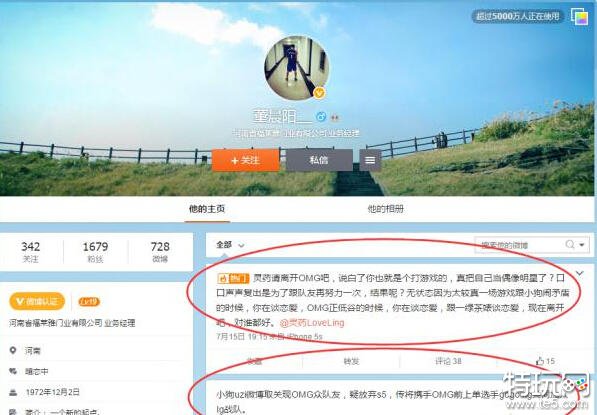Click the orange verified V badge on avatar
This screenshot has width=597, height=415.
click(319, 93)
